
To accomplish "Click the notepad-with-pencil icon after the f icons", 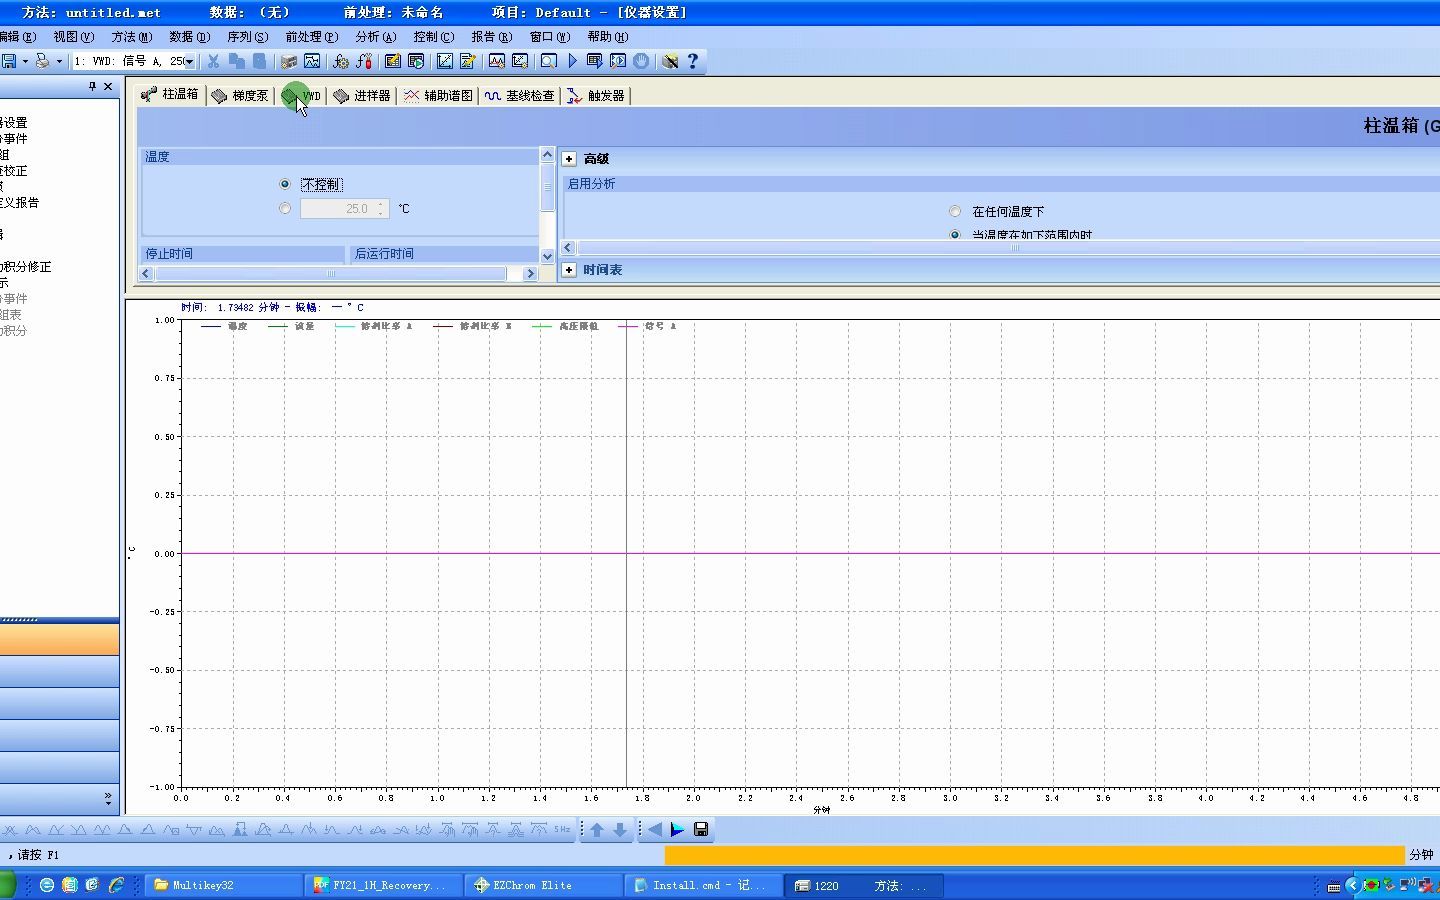I will pyautogui.click(x=393, y=61).
